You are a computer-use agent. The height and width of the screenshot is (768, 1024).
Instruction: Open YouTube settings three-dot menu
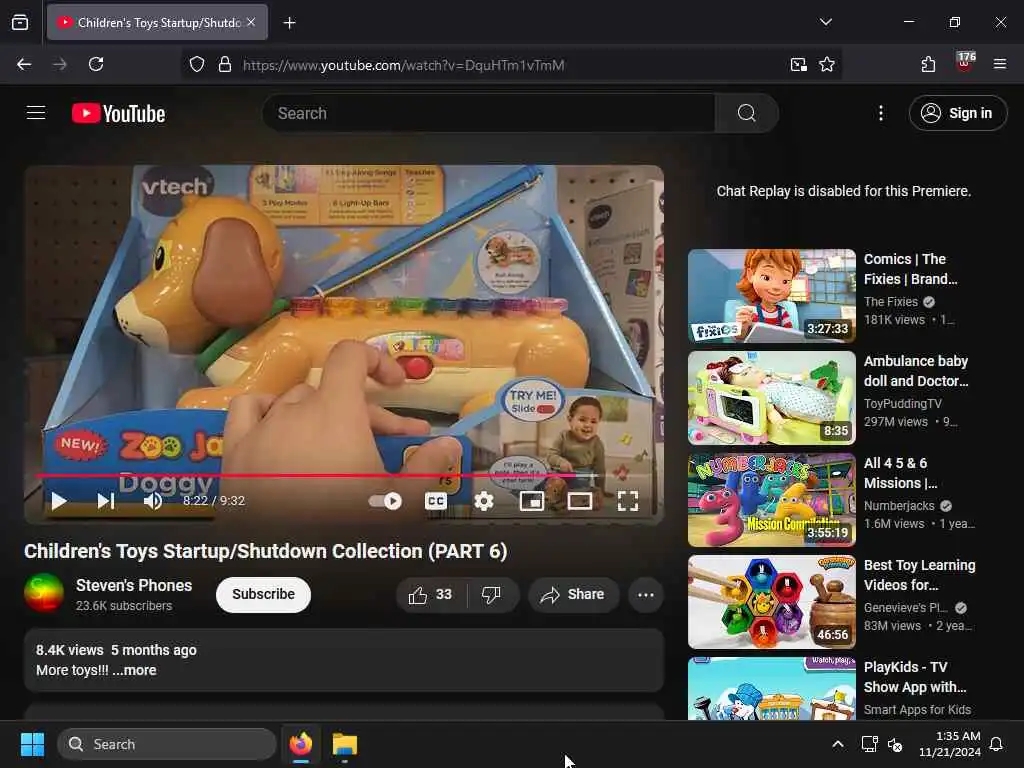[x=880, y=113]
